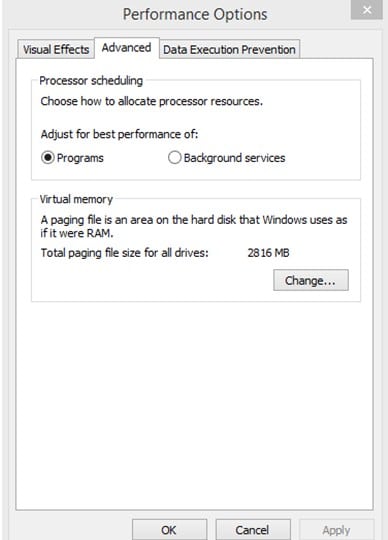Click "Choose how to allocate processor resources" text
Screen dimensions: 388x540
click(151, 101)
